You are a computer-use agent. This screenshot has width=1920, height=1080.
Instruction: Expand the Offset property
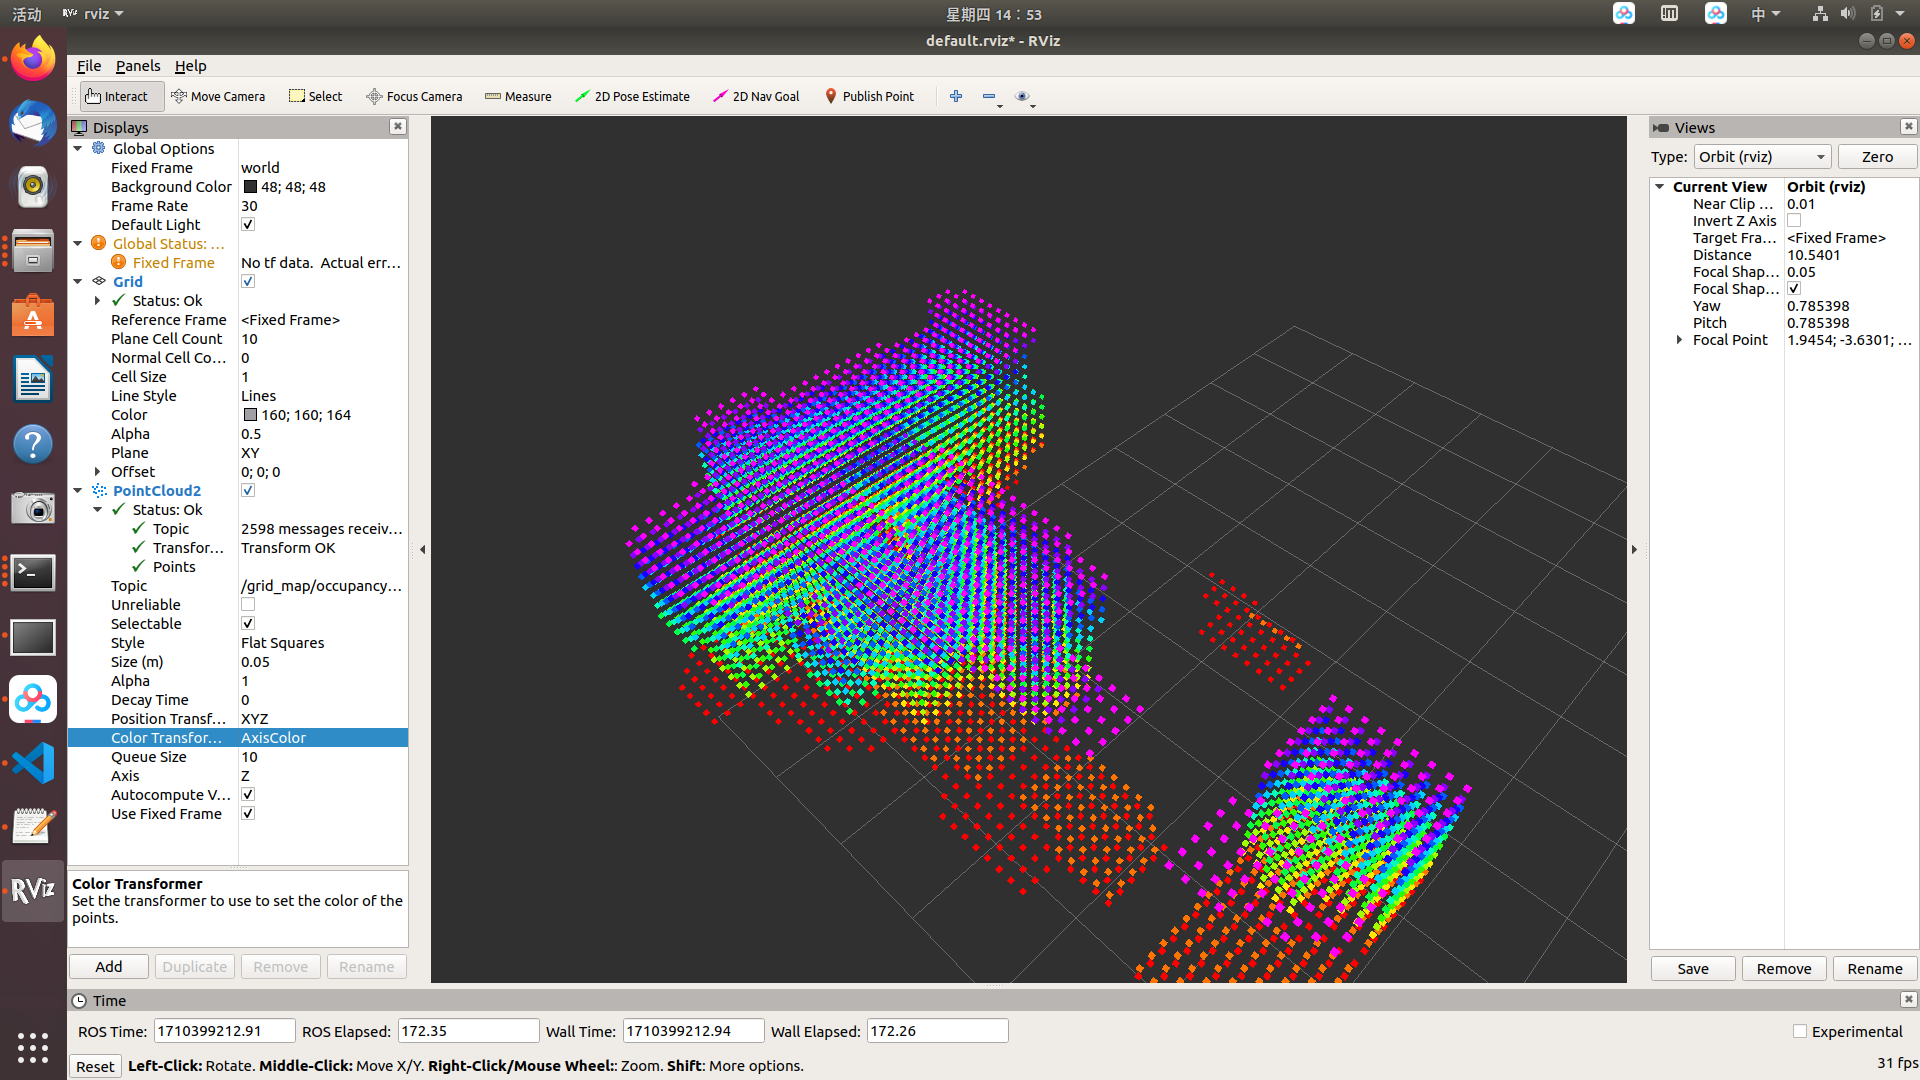click(98, 472)
